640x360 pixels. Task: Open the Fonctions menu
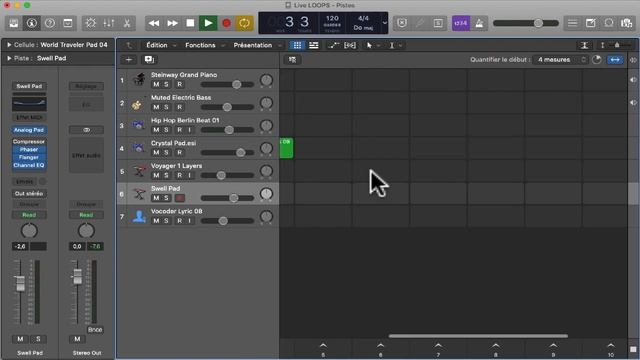click(x=200, y=45)
